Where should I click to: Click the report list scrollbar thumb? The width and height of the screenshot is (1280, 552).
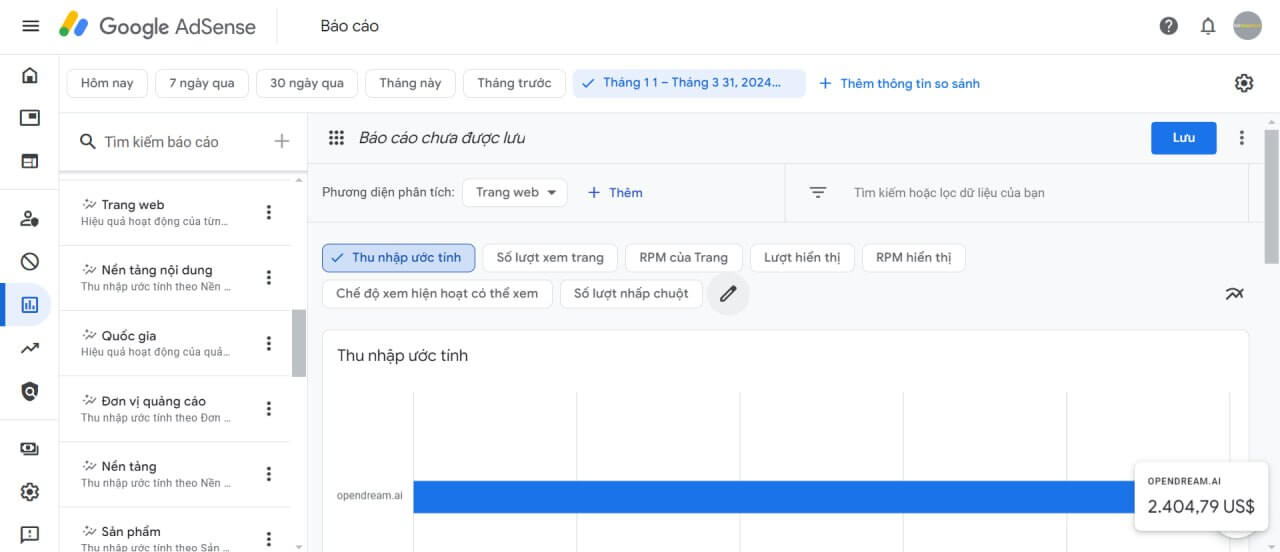pyautogui.click(x=299, y=343)
